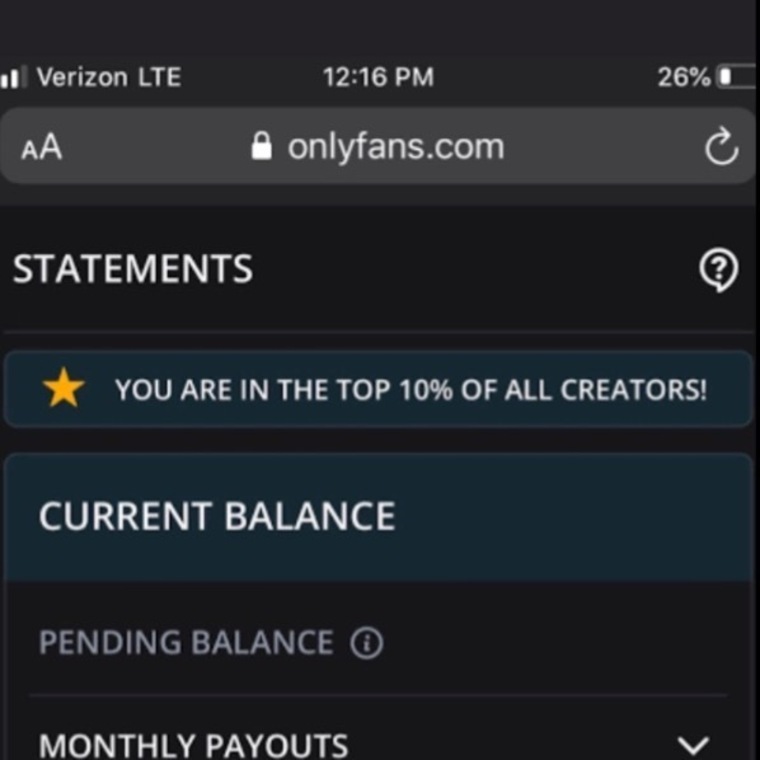Open the AA text size menu

41,148
